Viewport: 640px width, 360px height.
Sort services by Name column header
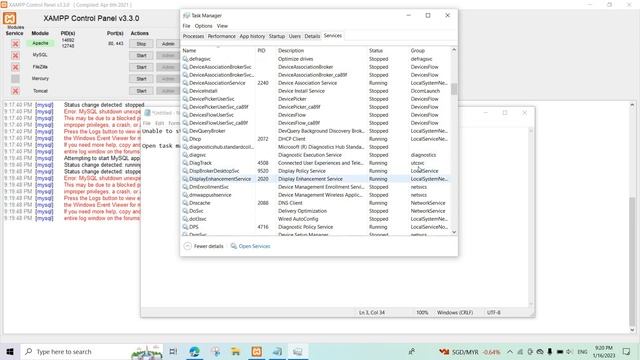pyautogui.click(x=218, y=51)
